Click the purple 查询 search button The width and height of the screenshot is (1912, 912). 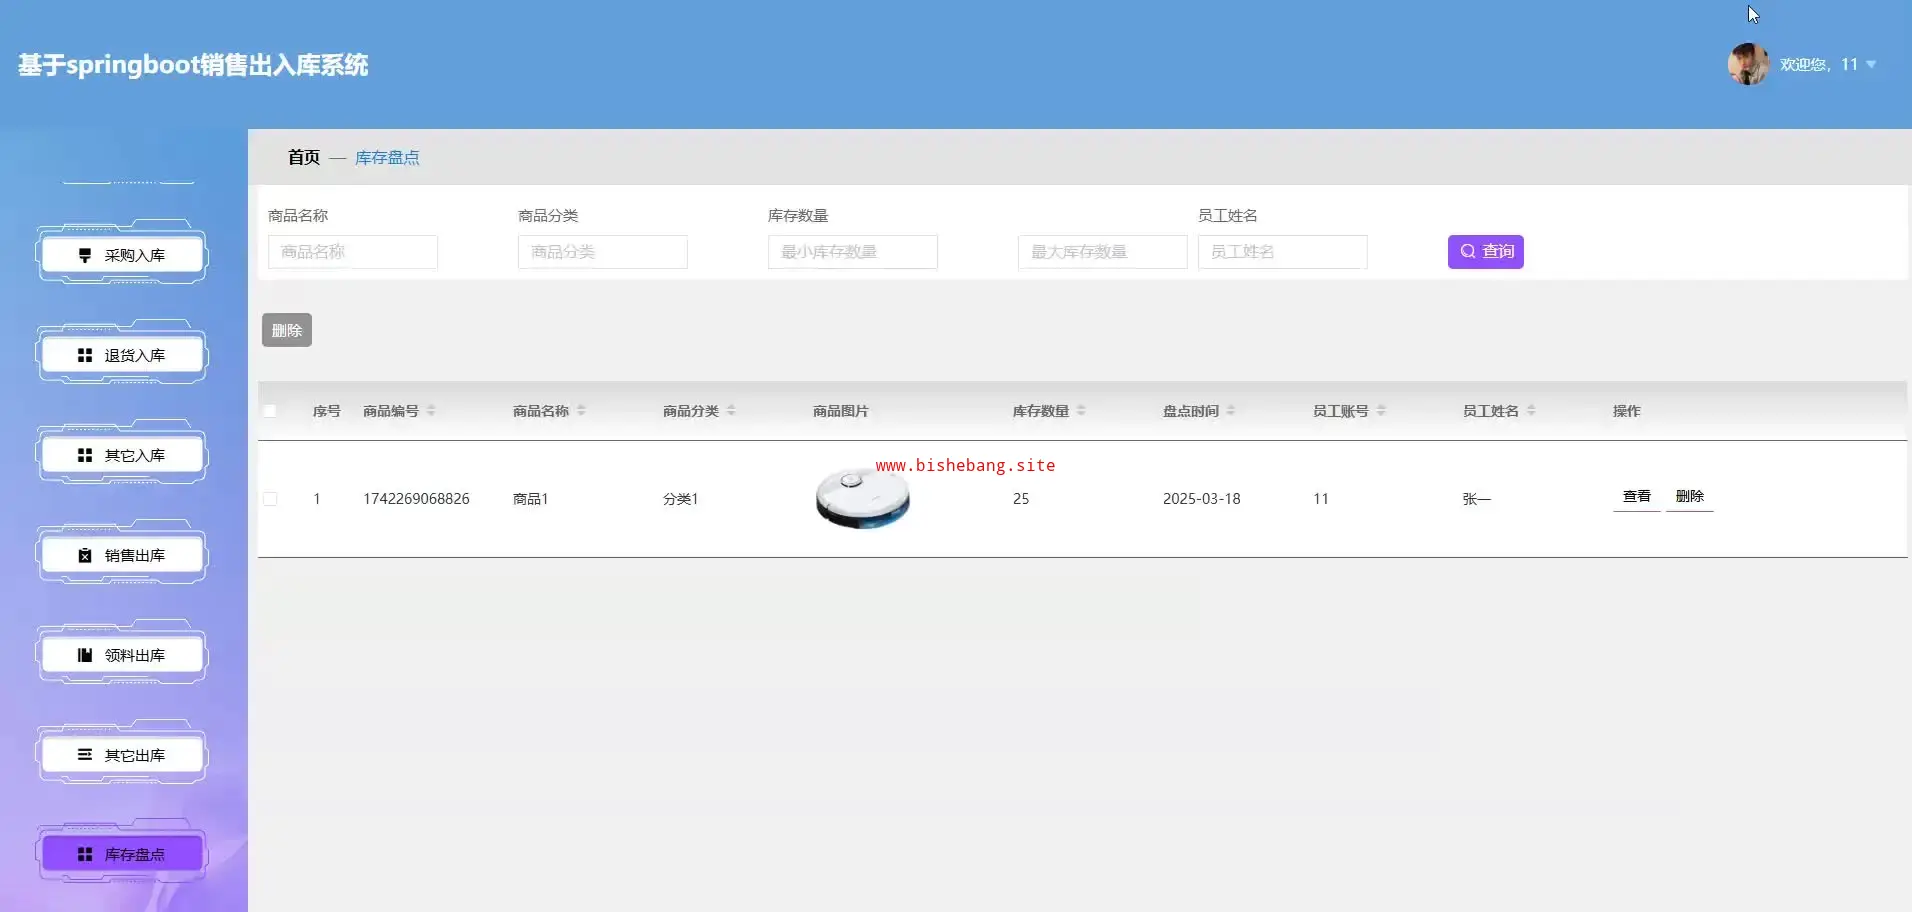point(1485,252)
